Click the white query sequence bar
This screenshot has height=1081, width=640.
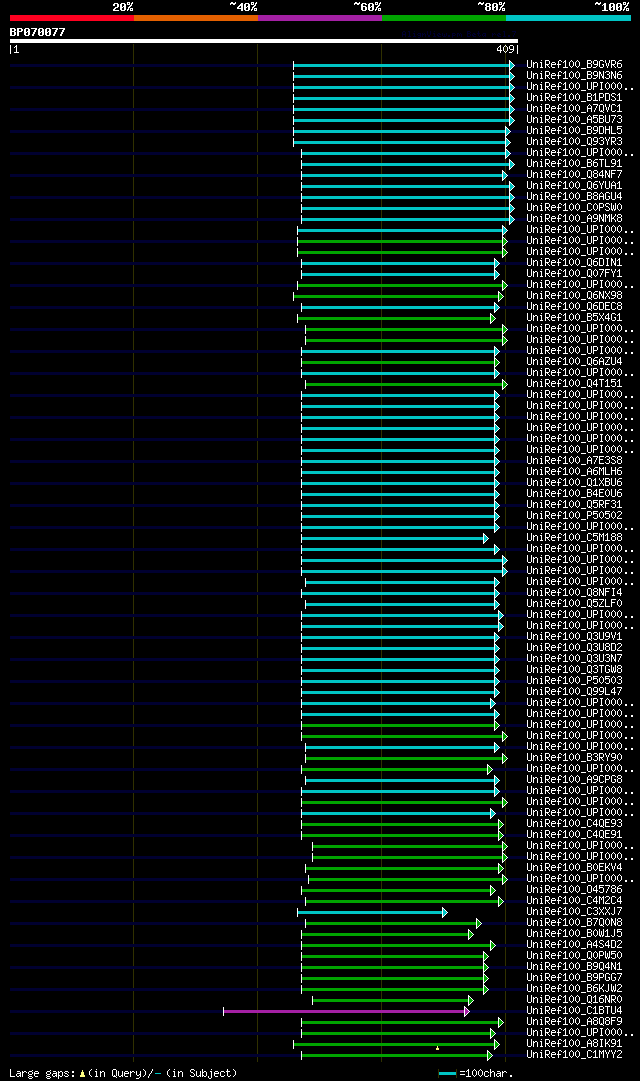pos(263,41)
